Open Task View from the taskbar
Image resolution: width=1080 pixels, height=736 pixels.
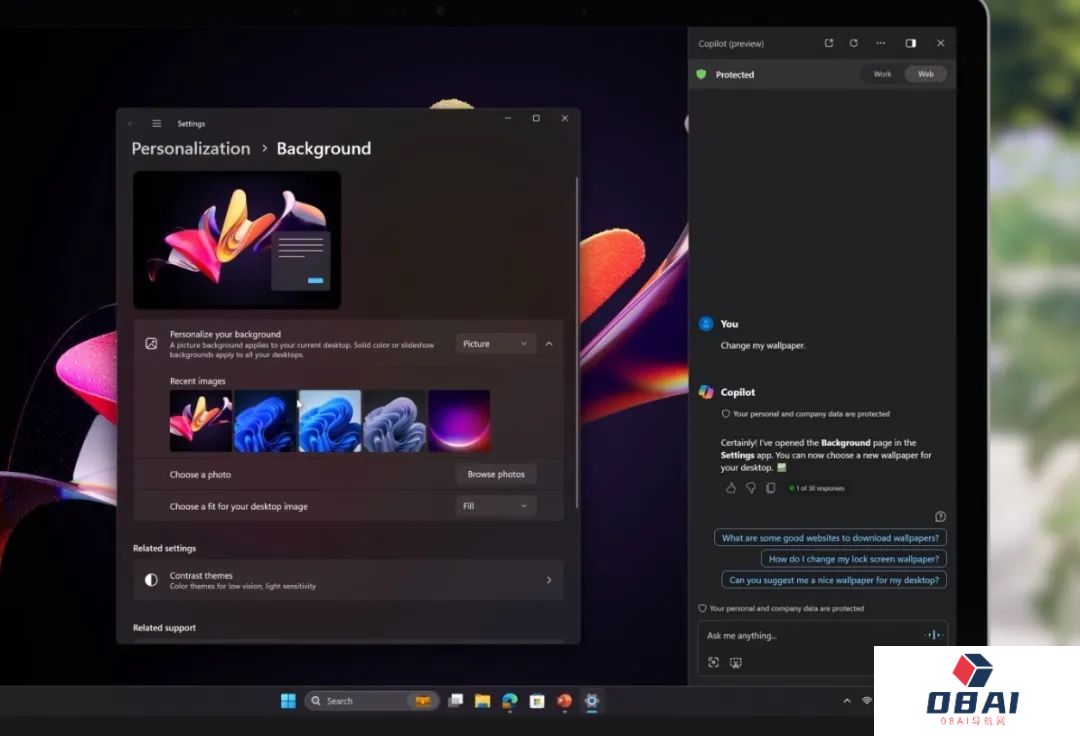[x=455, y=701]
